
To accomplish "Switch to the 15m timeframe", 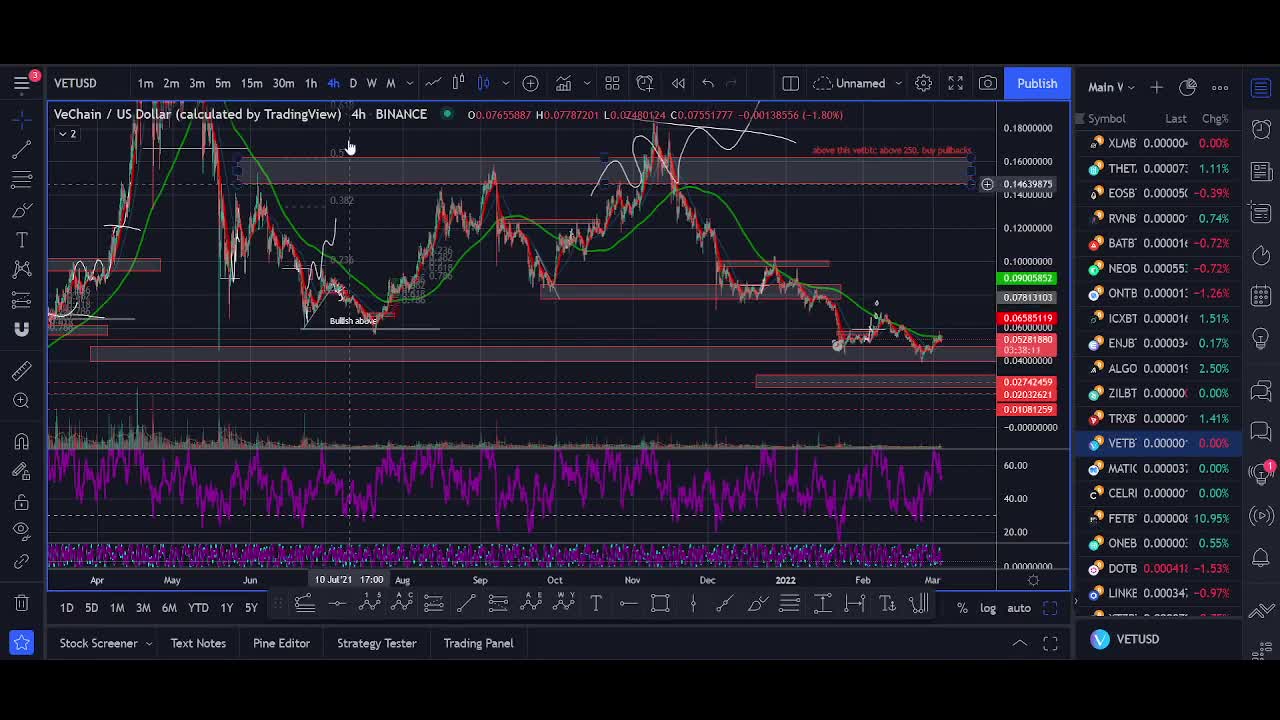I will [251, 83].
